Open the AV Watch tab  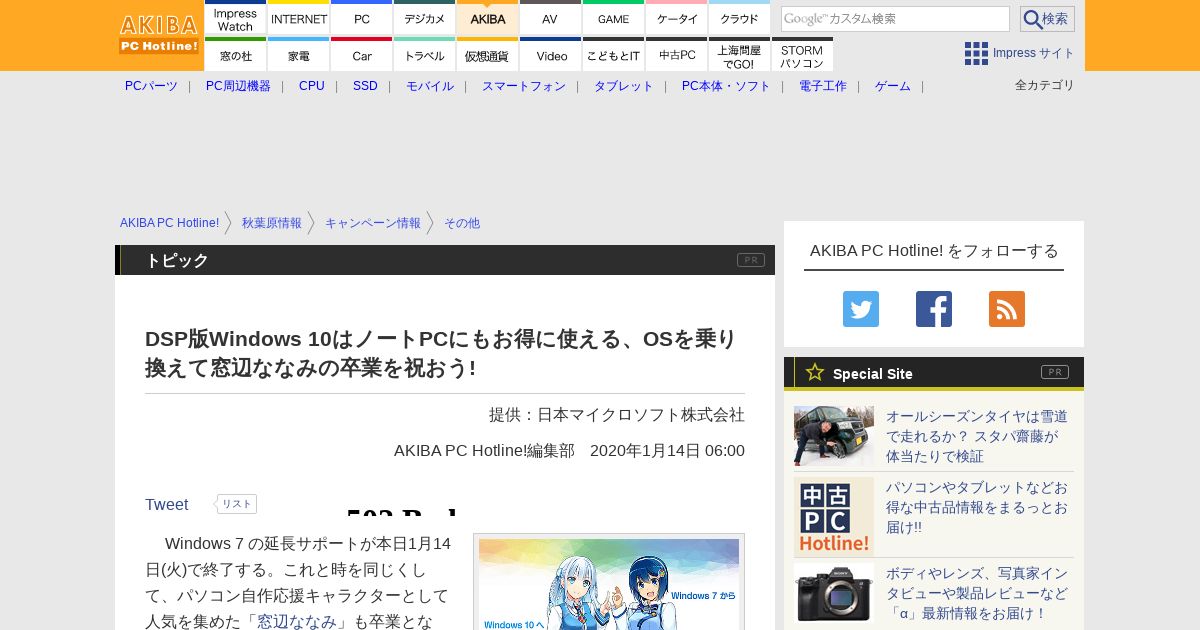550,18
